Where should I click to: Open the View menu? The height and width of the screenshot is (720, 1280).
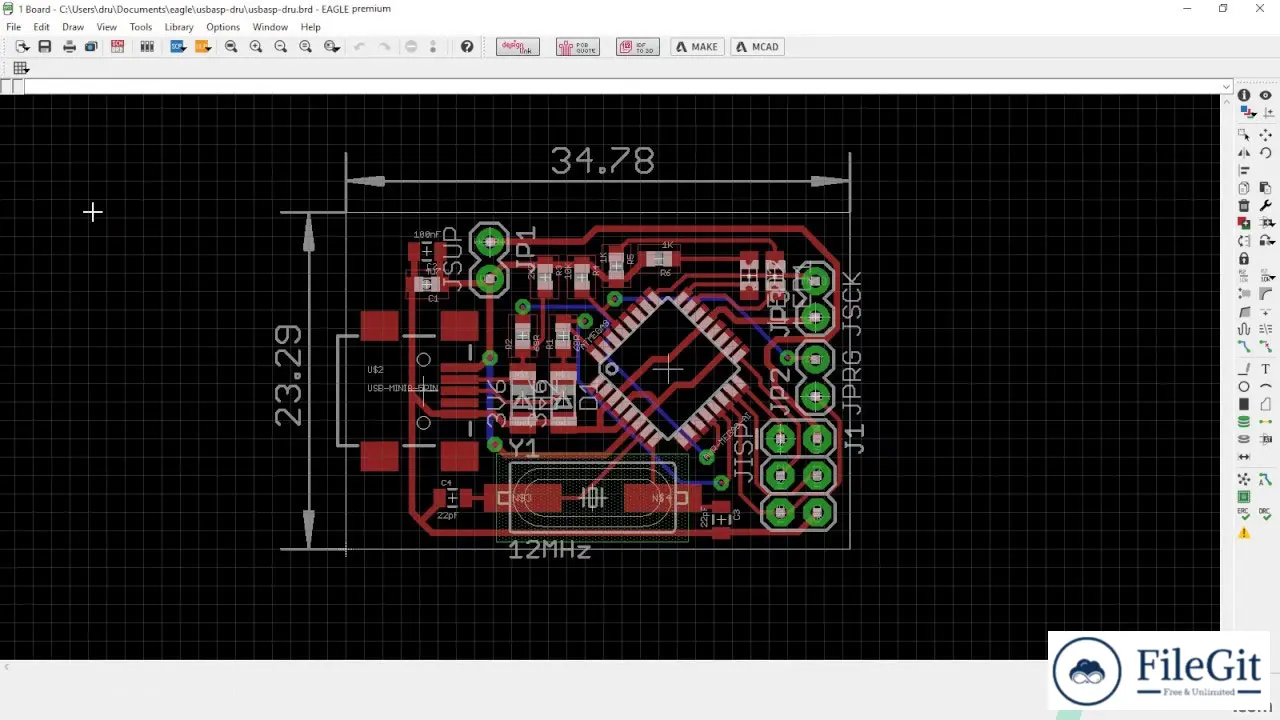coord(106,27)
